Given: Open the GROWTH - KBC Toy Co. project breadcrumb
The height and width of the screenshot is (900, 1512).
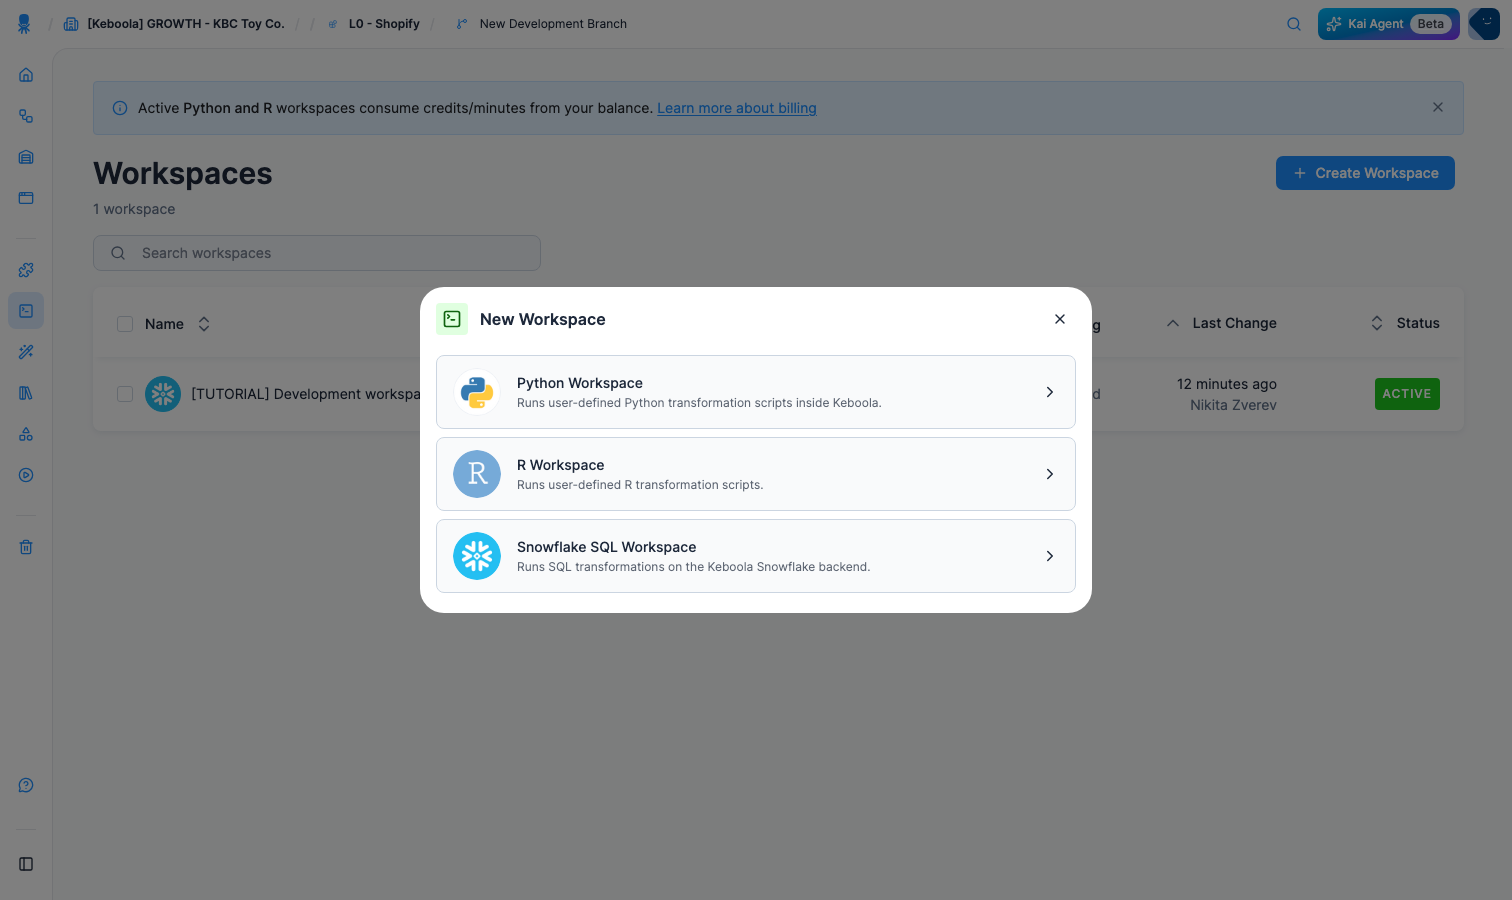Looking at the screenshot, I should 175,24.
